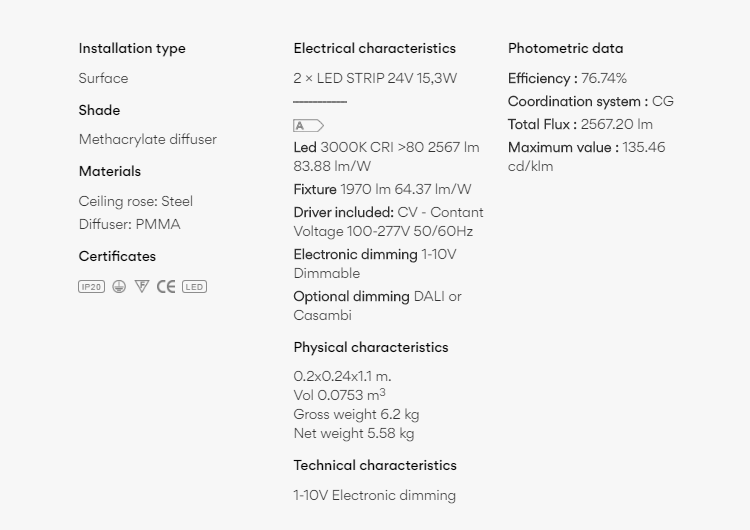Click the Installation type heading
The width and height of the screenshot is (750, 530).
tap(132, 49)
